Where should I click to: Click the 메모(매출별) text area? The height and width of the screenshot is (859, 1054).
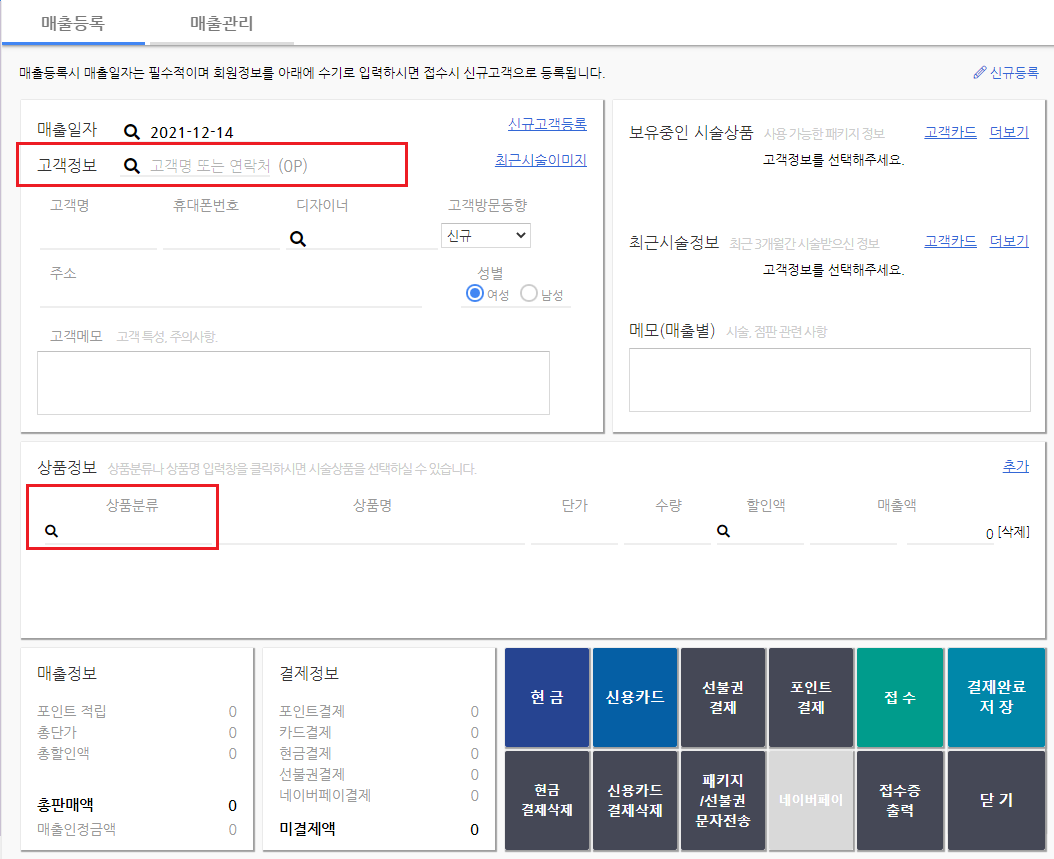[x=829, y=380]
